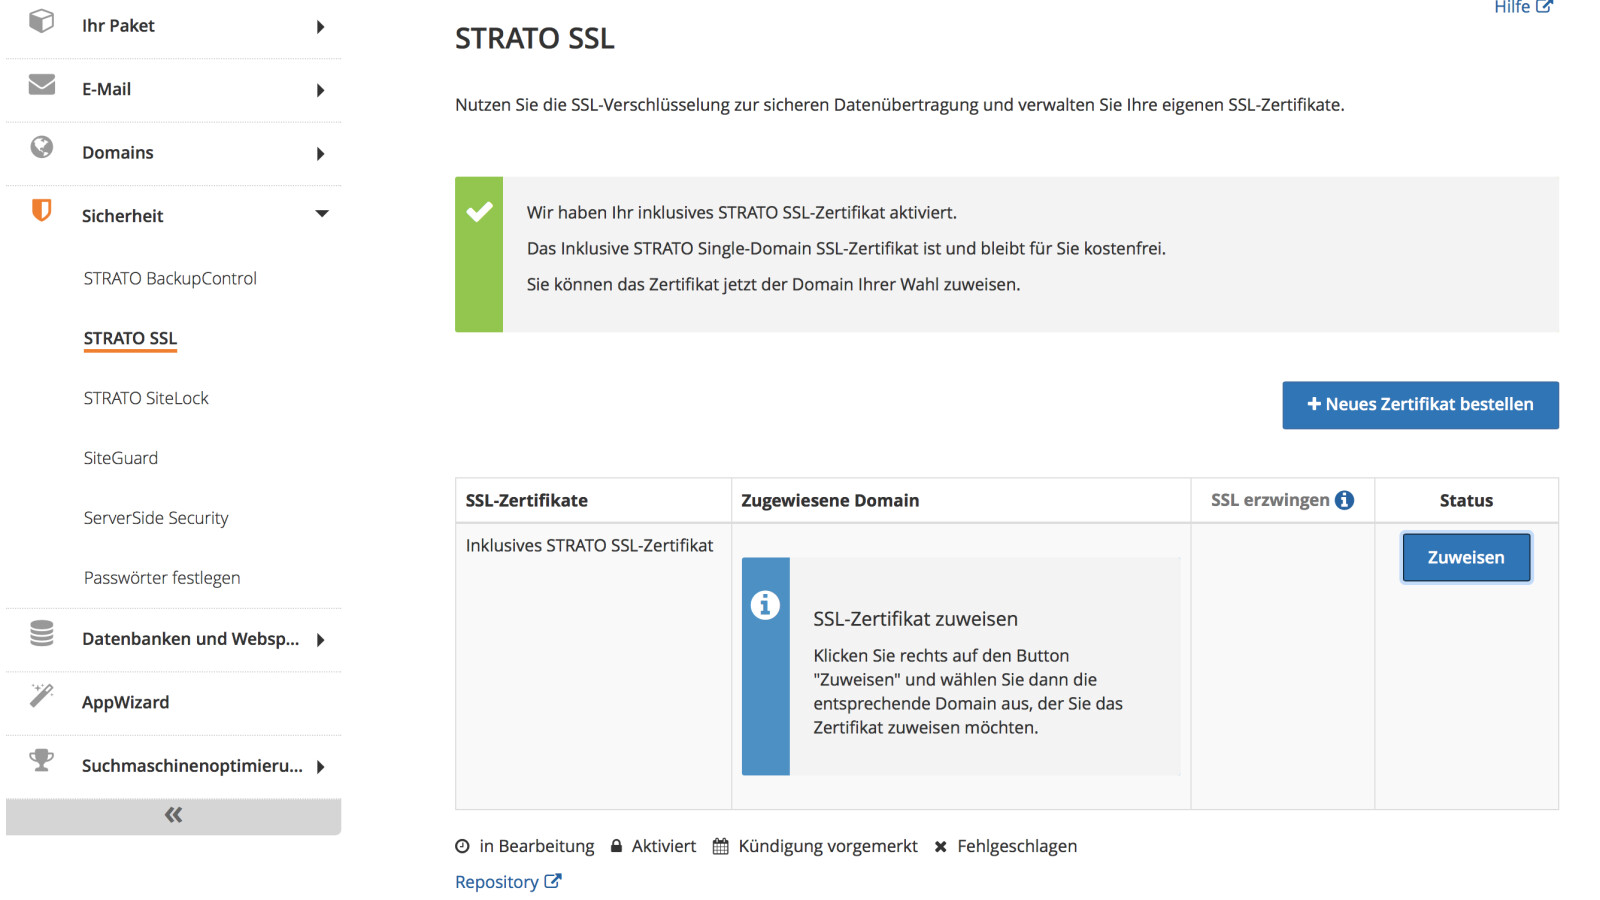Open STRATO SiteLock in the sidebar

pos(145,397)
